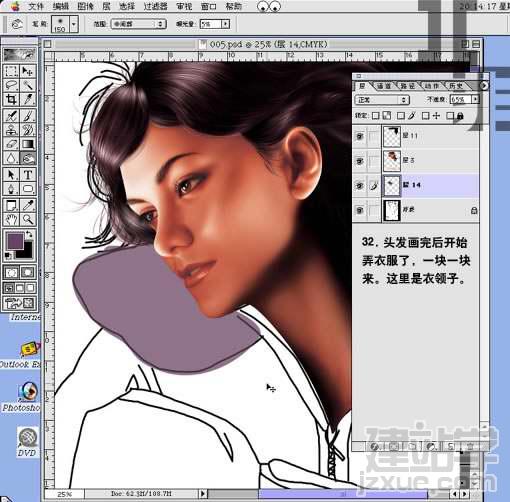This screenshot has height=502, width=510.
Task: Click the eyes icon in menu bar
Action: point(269,6)
